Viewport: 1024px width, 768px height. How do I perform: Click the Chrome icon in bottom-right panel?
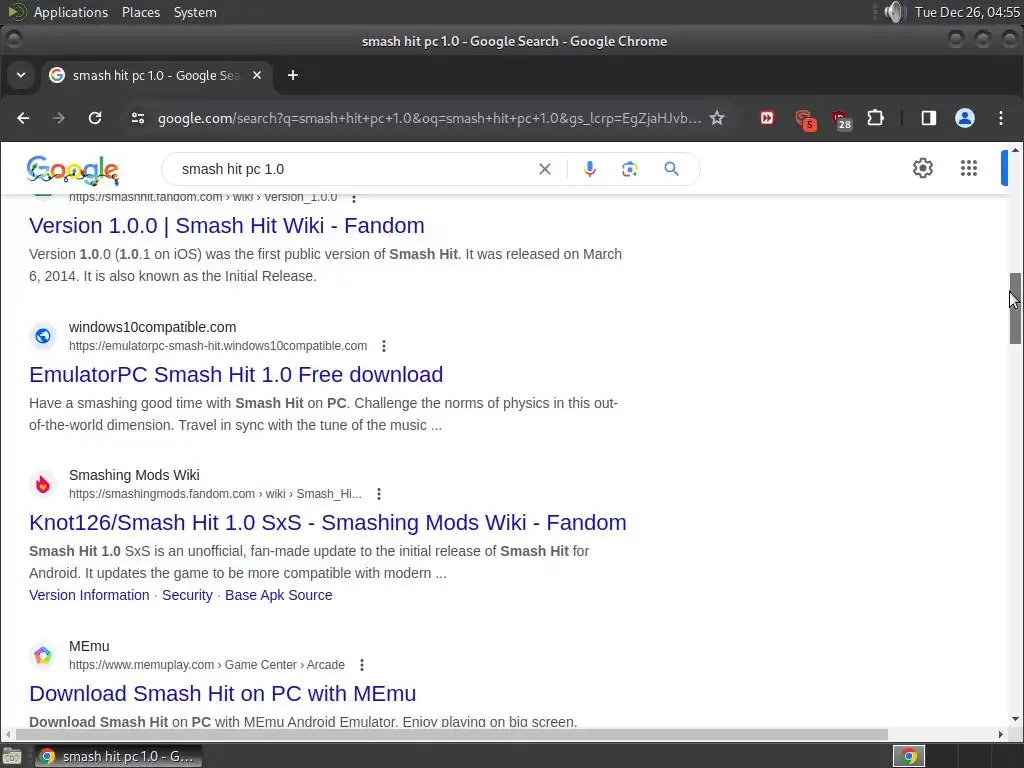coord(909,756)
